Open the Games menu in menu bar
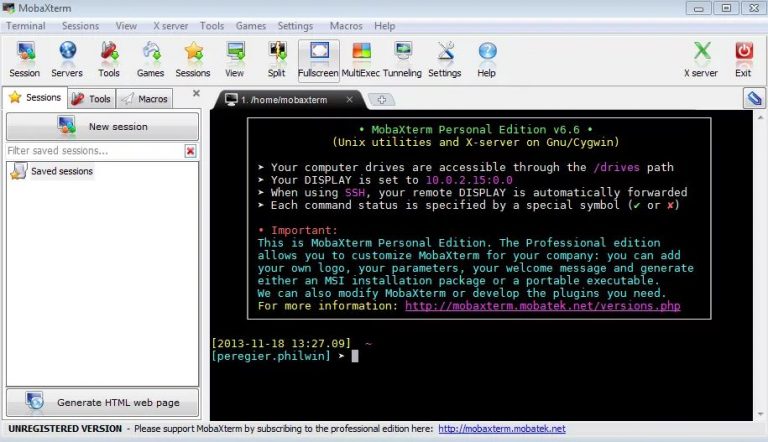The height and width of the screenshot is (442, 768). pos(251,26)
